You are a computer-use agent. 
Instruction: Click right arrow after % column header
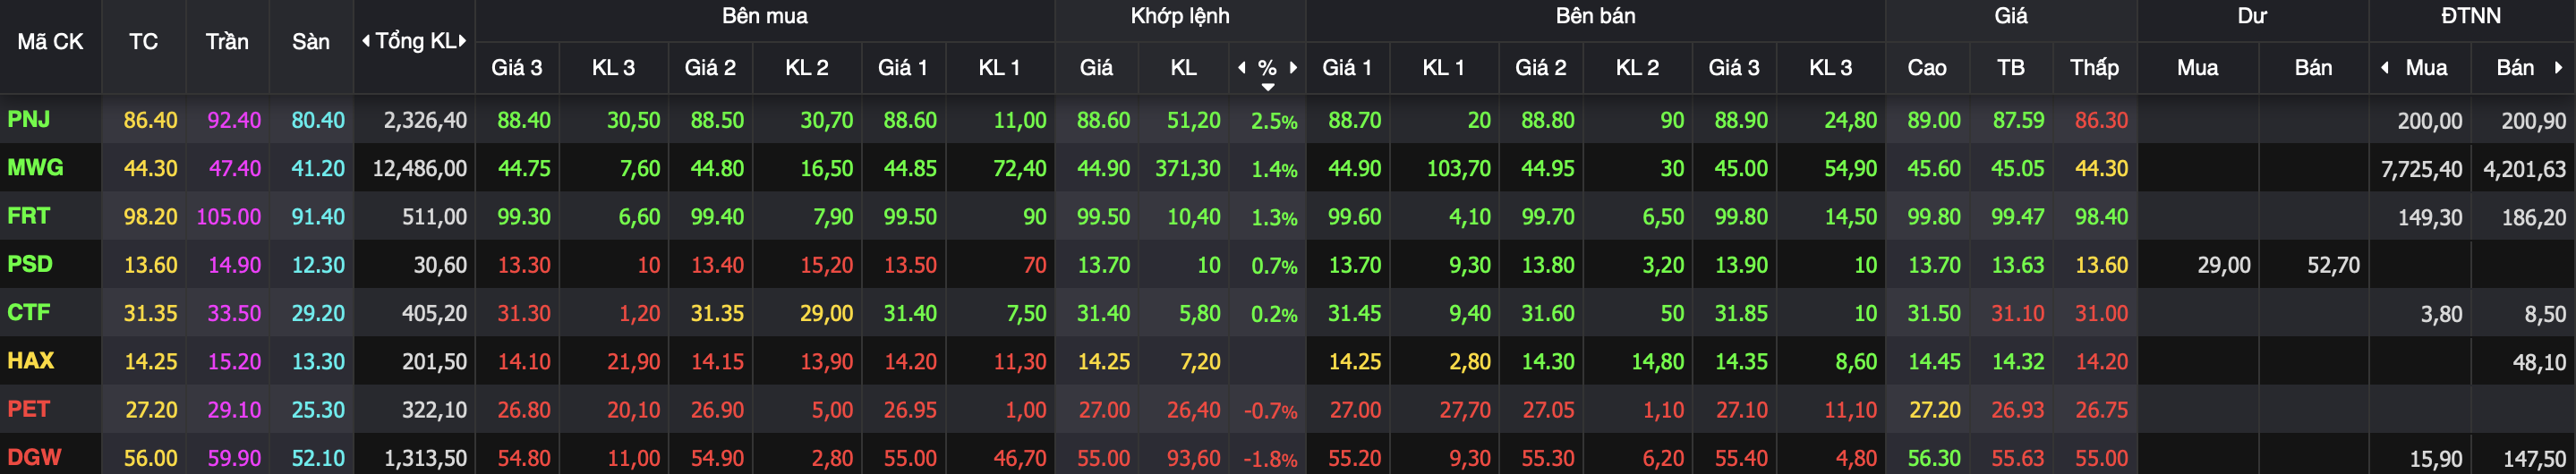coord(1293,67)
